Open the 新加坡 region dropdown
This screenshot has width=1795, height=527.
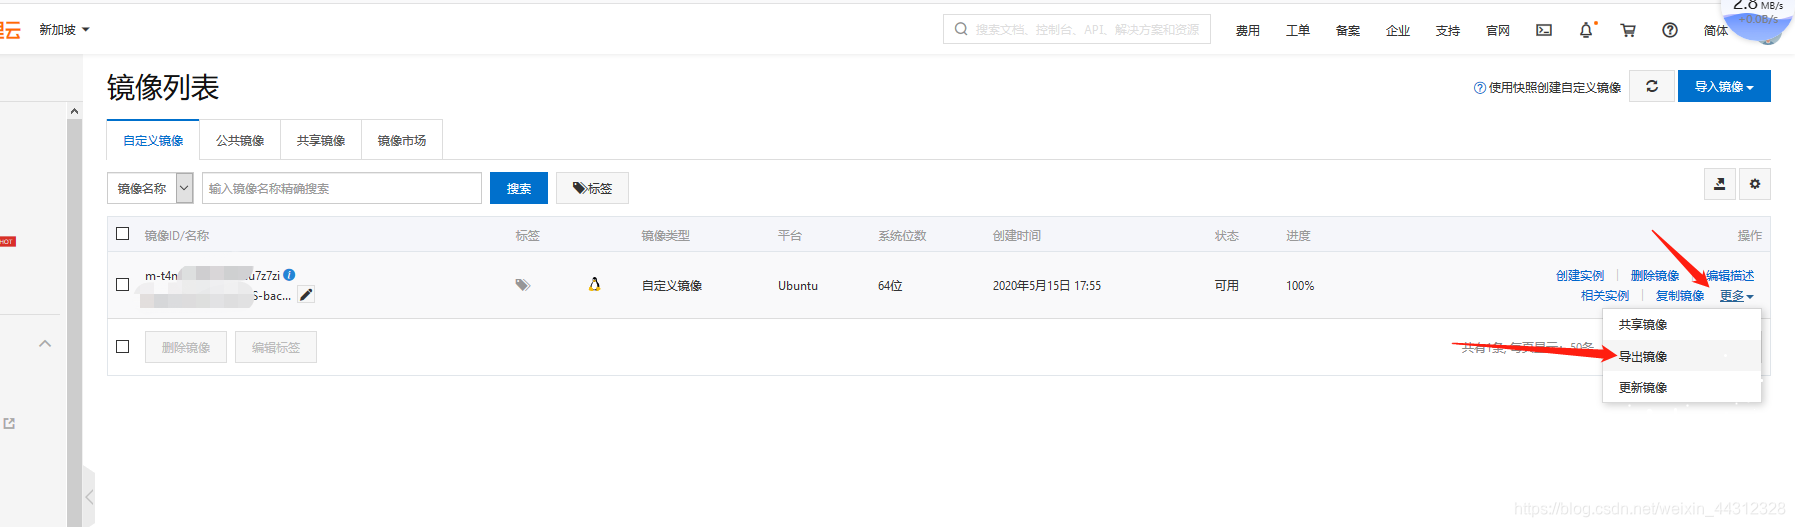point(64,30)
